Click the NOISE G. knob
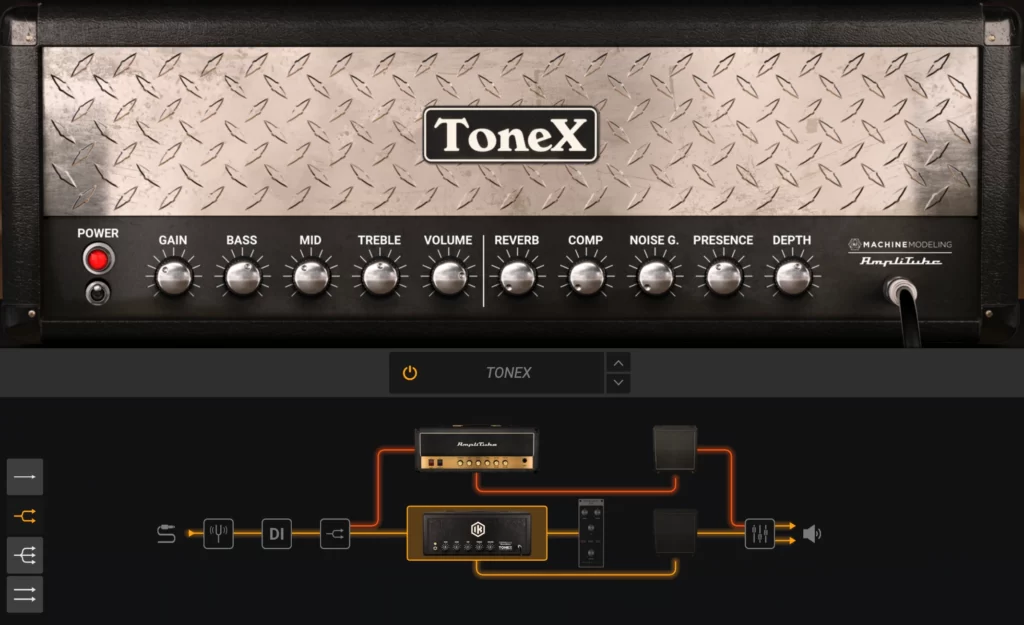The height and width of the screenshot is (625, 1024). [x=654, y=277]
